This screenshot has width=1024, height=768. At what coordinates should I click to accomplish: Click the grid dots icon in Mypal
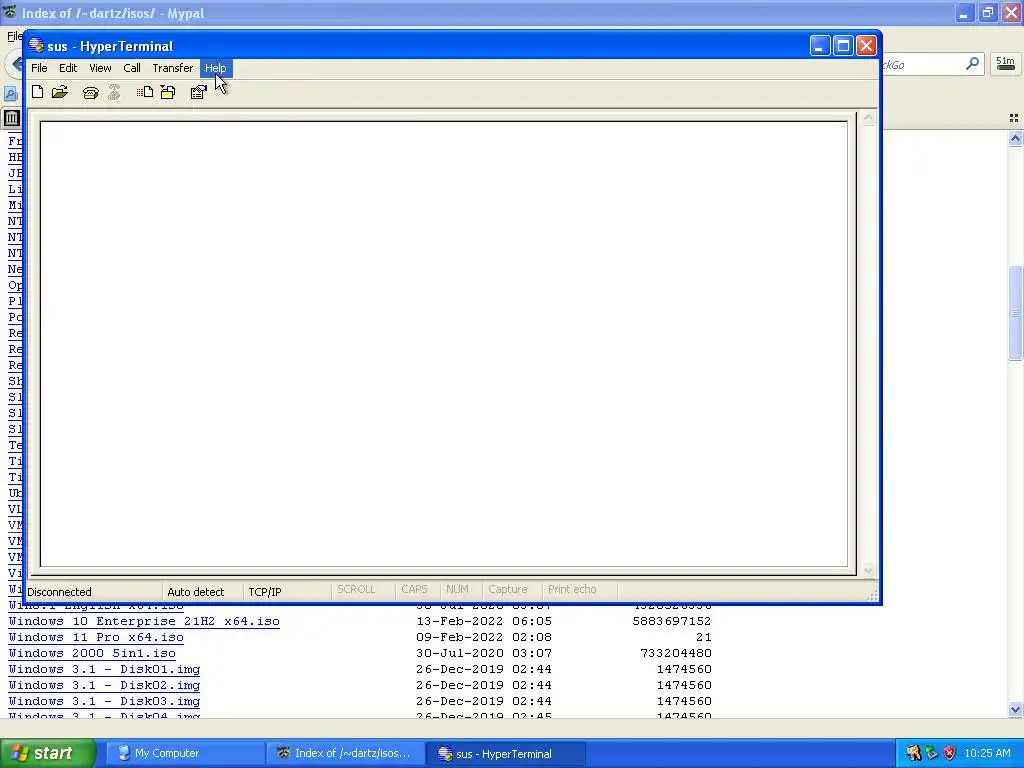[1014, 118]
